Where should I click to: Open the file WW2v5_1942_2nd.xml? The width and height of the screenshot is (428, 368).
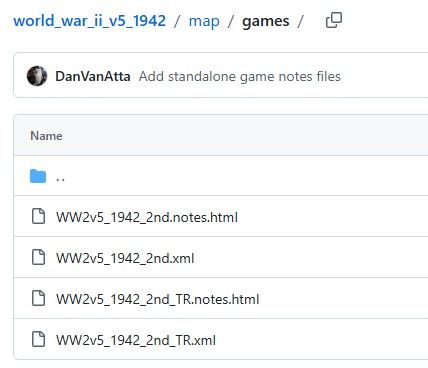125,258
